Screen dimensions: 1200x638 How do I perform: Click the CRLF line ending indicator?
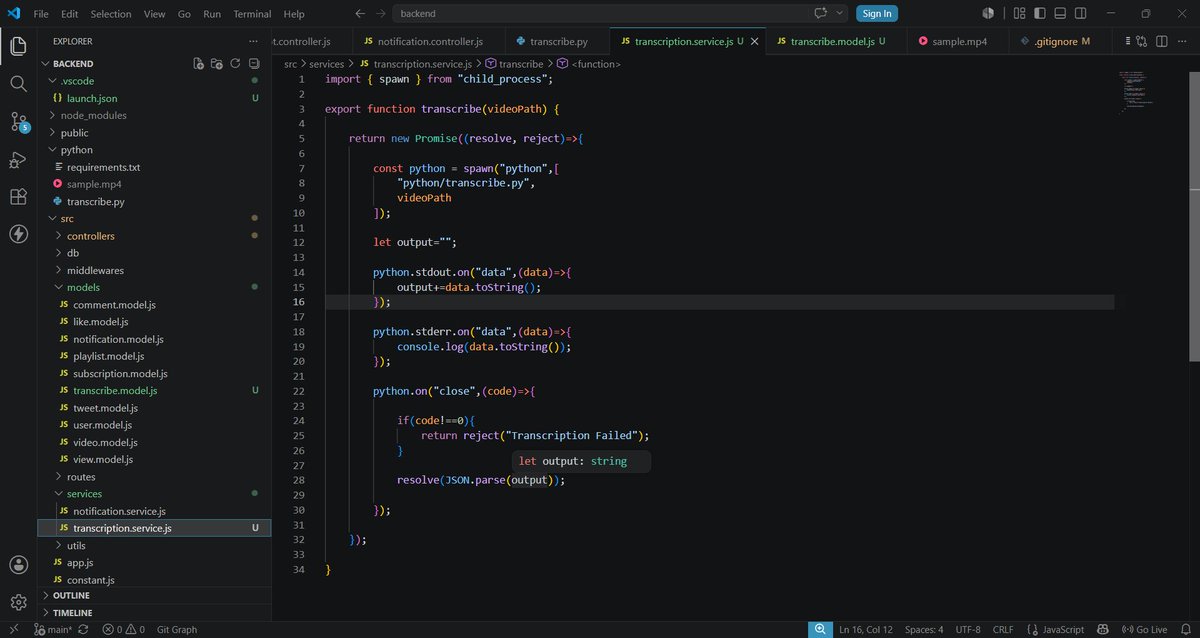click(1003, 629)
